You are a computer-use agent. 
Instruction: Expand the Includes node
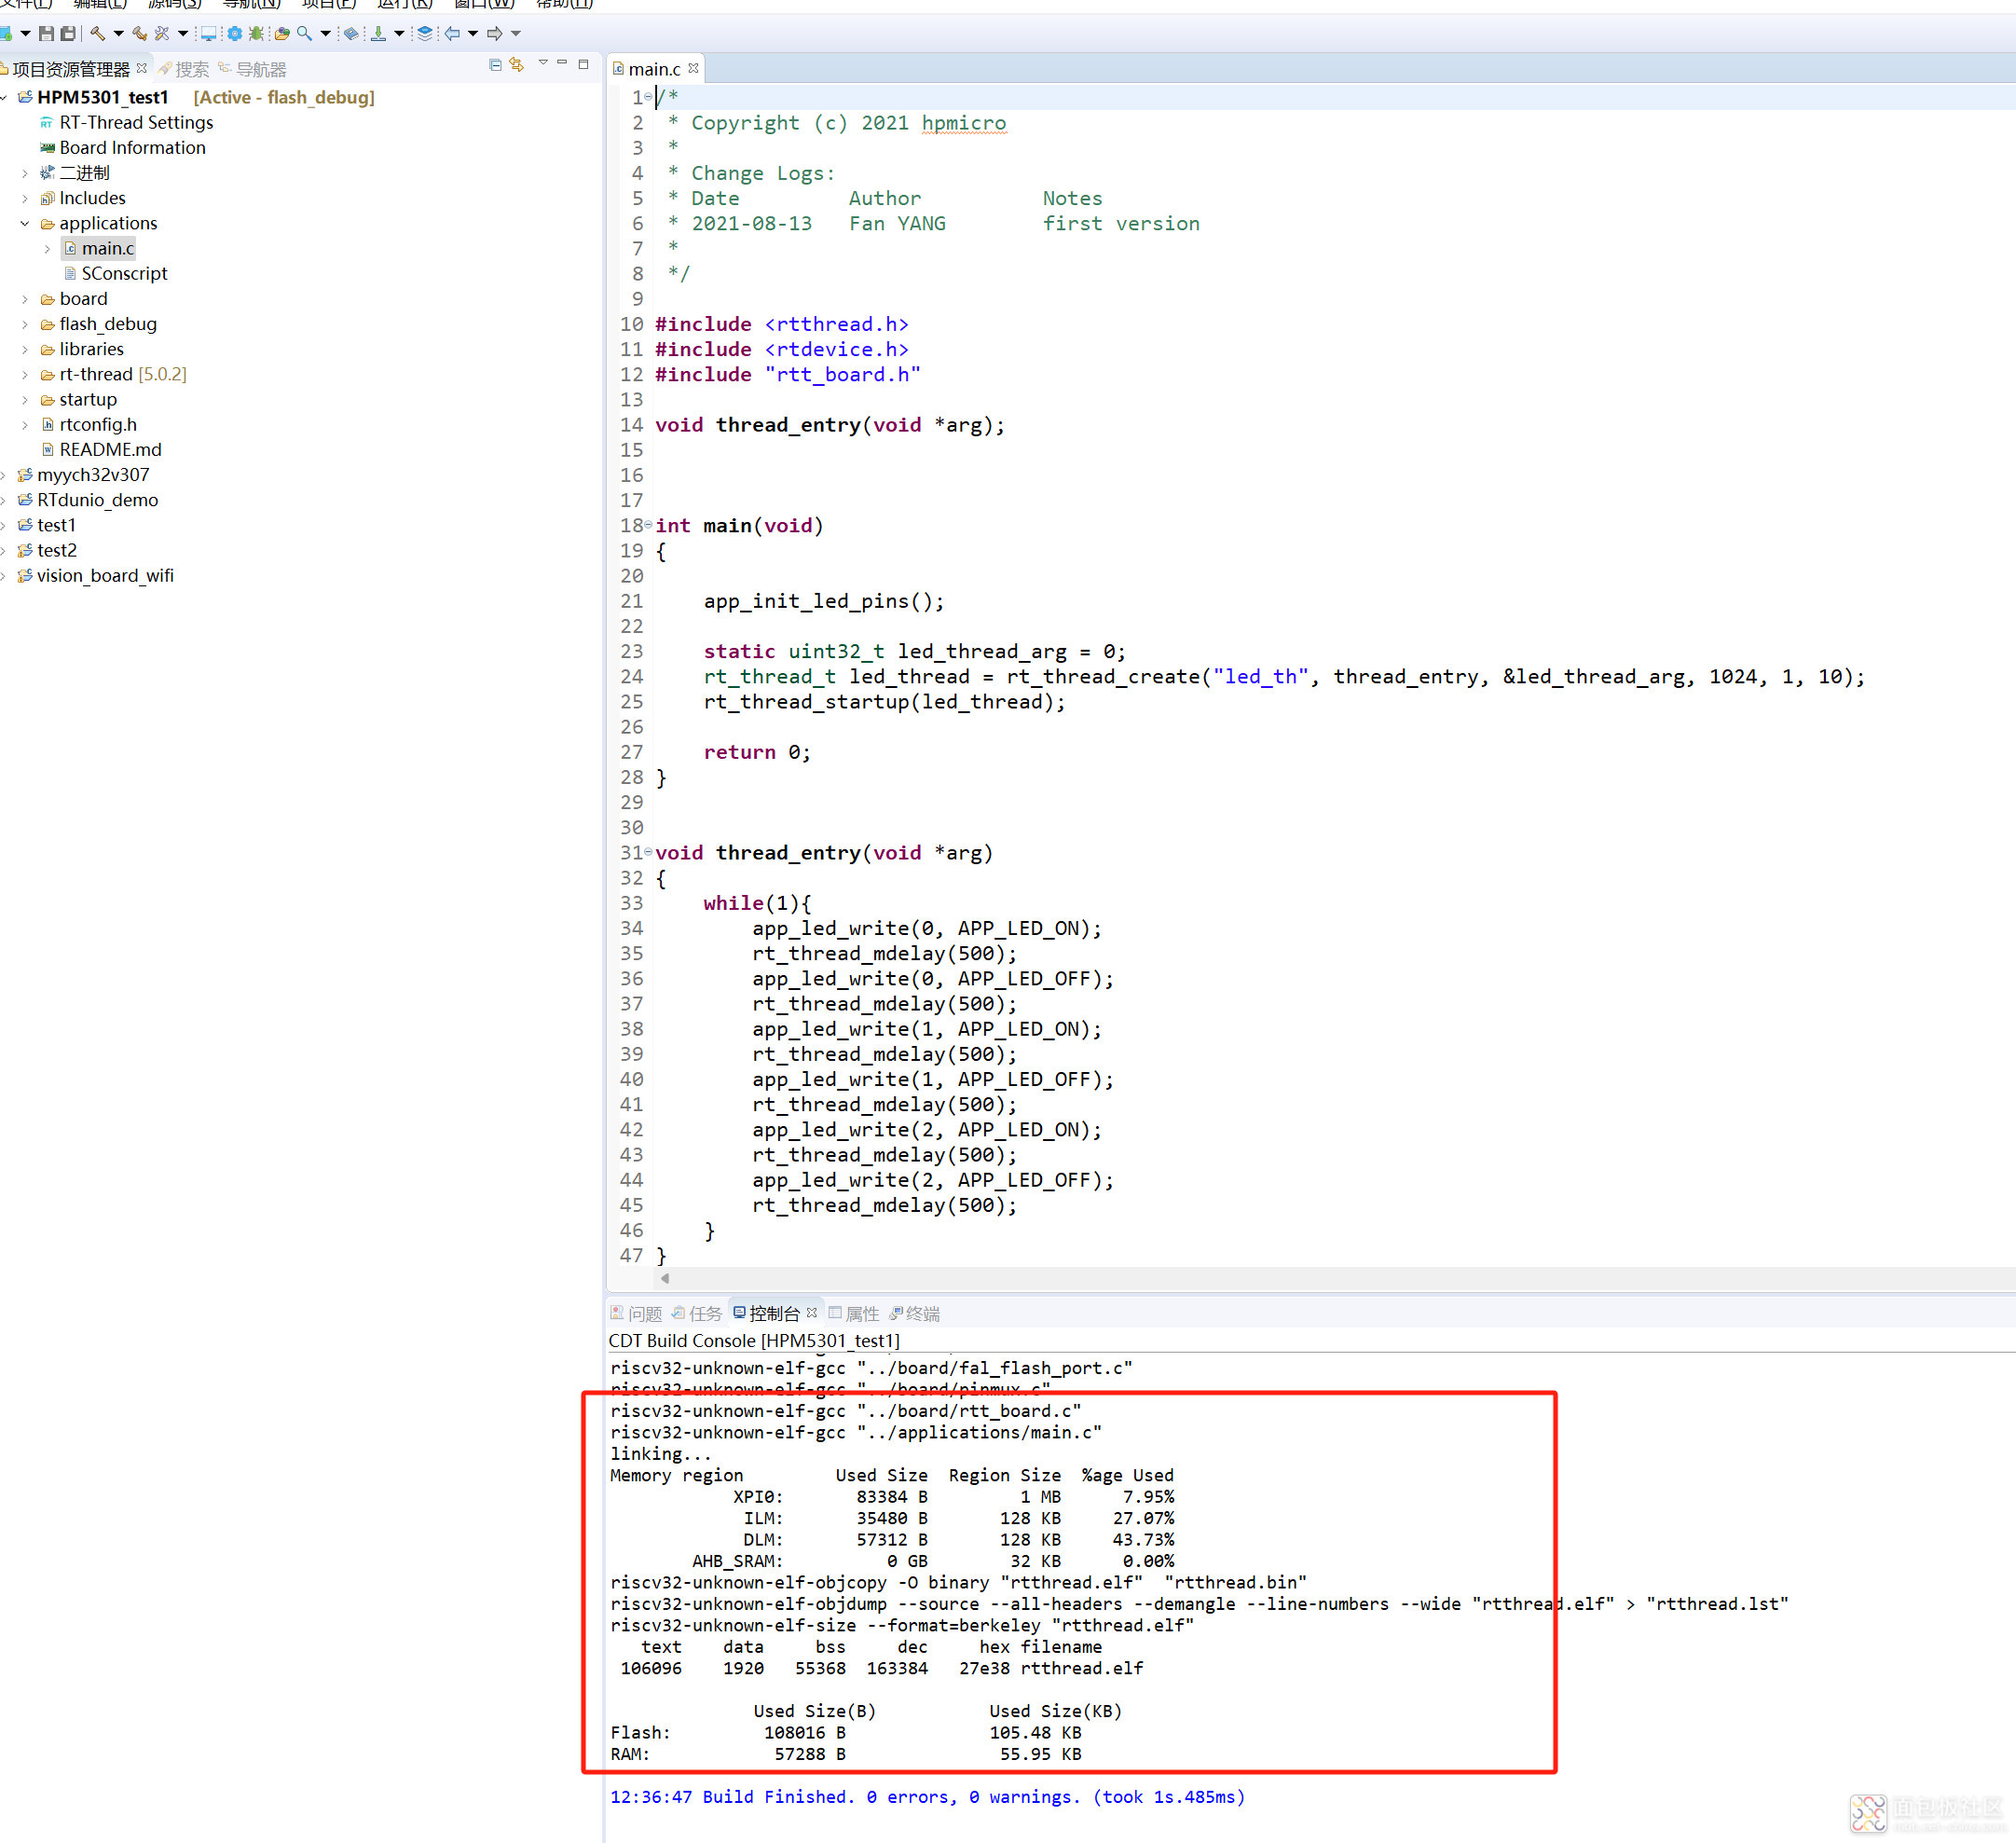[x=25, y=199]
